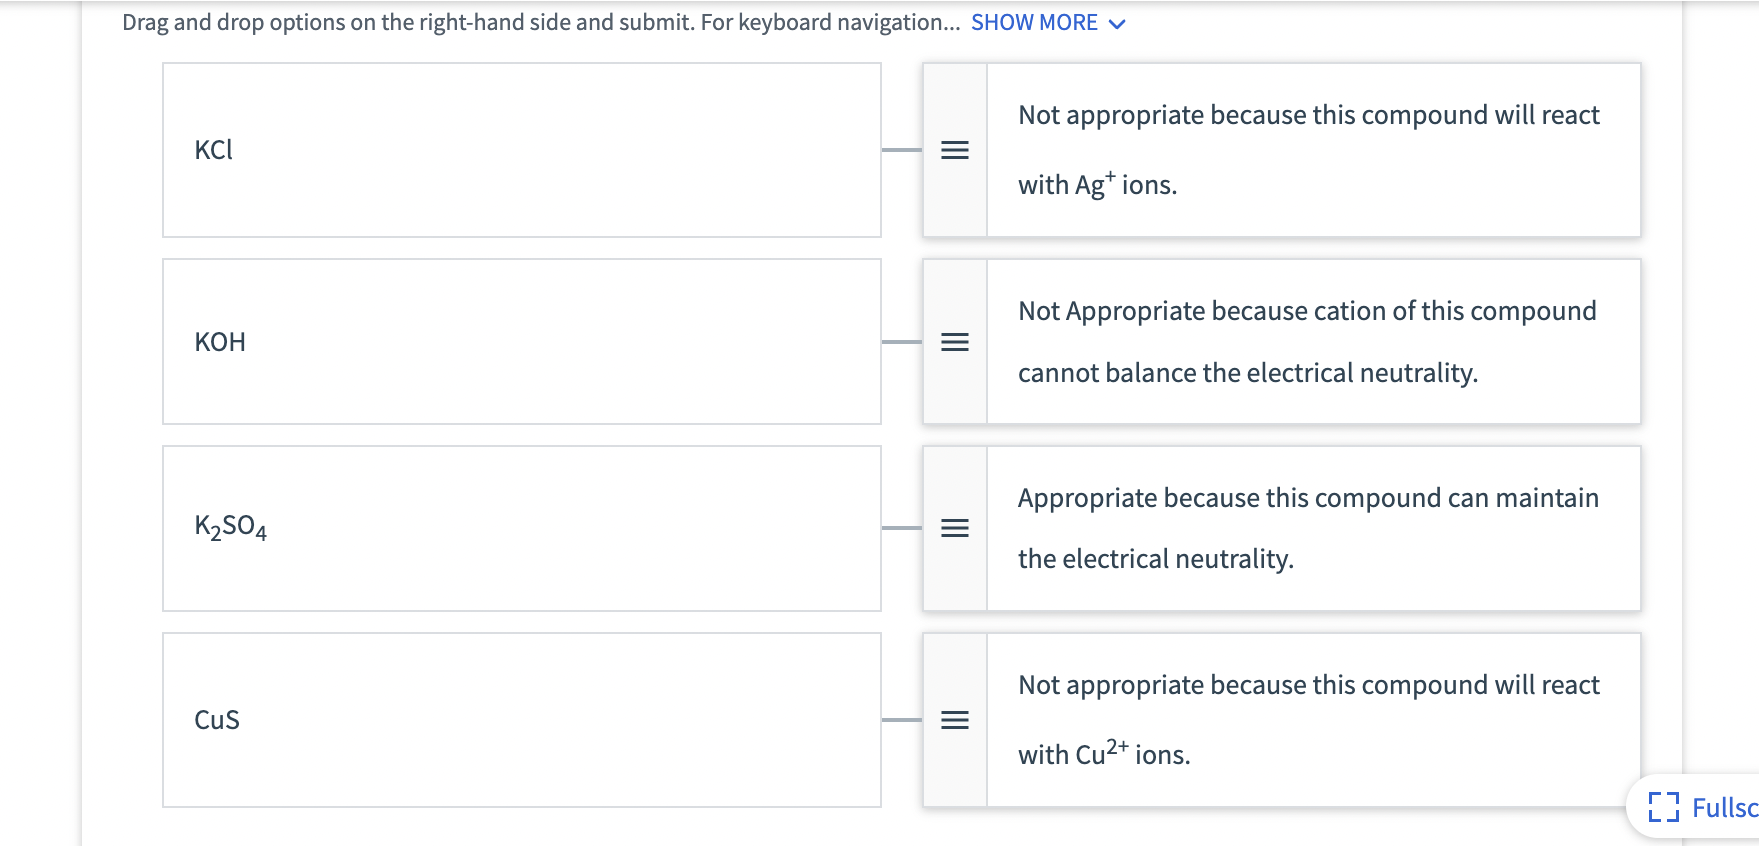
Task: Grab the drag handle for the Ag+ ions option
Action: [955, 150]
